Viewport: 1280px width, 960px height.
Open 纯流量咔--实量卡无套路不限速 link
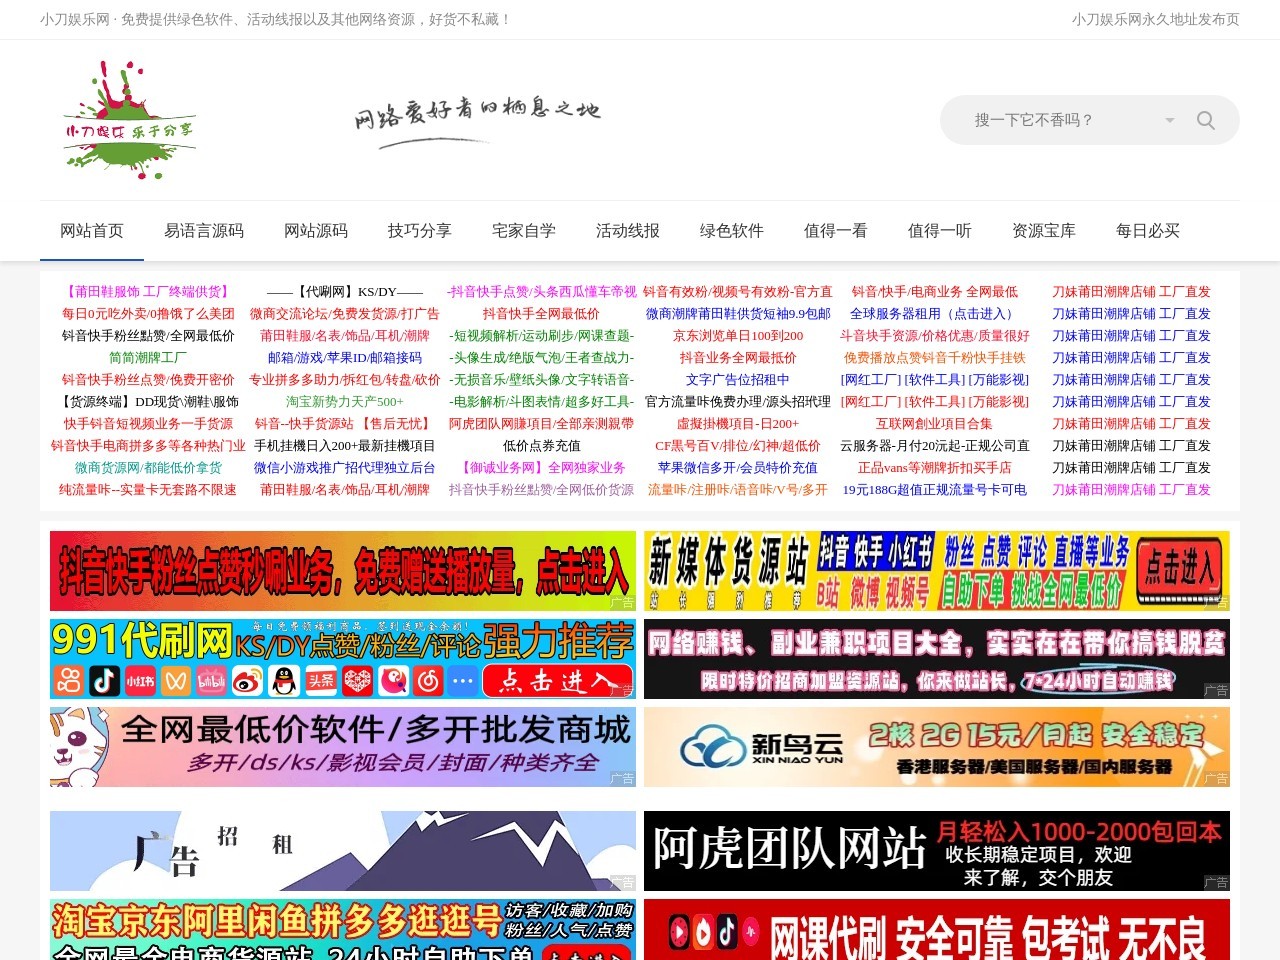click(148, 490)
